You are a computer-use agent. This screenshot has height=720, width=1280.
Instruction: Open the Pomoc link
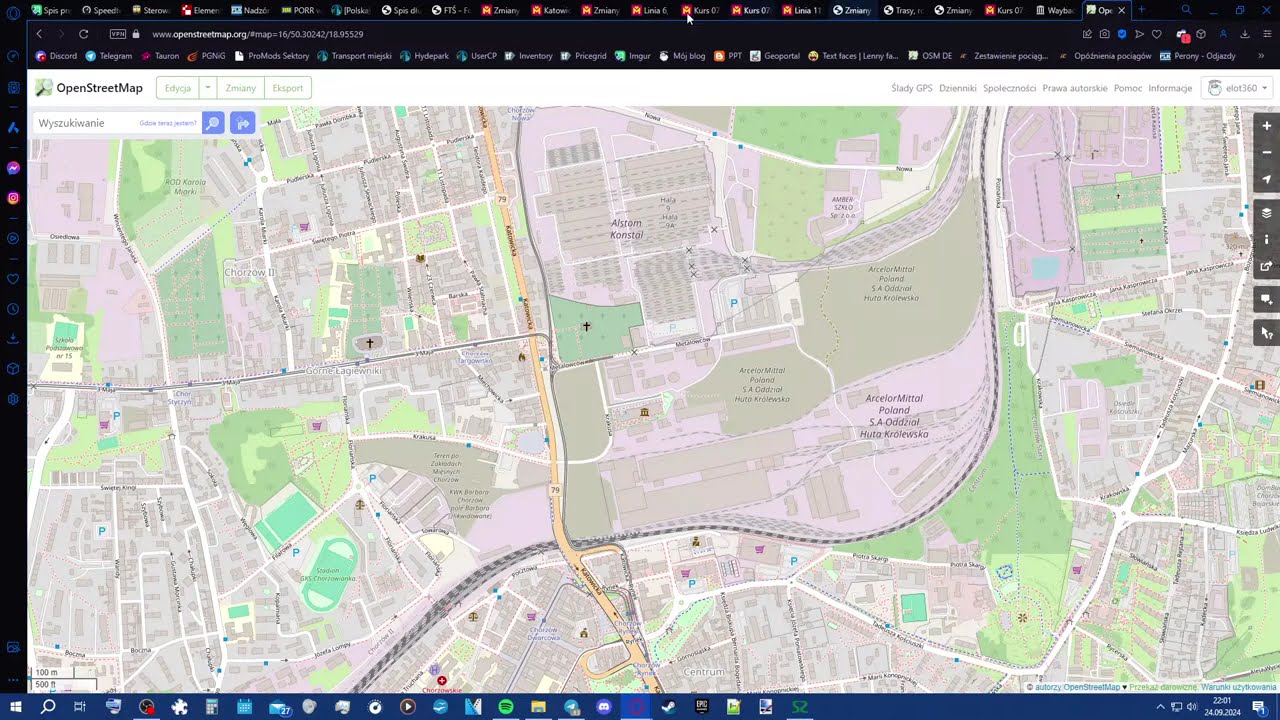pos(1128,88)
